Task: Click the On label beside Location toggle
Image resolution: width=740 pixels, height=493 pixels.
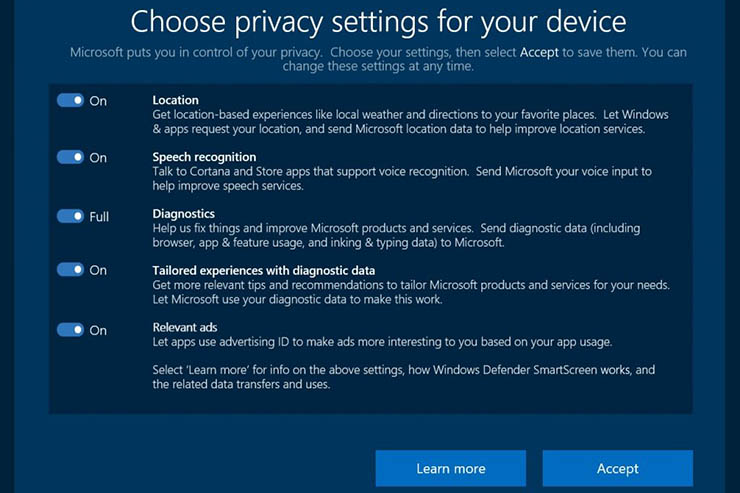Action: [98, 101]
